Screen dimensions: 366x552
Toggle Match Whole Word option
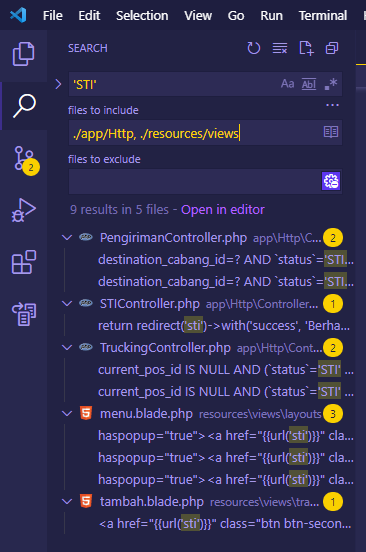[x=309, y=84]
